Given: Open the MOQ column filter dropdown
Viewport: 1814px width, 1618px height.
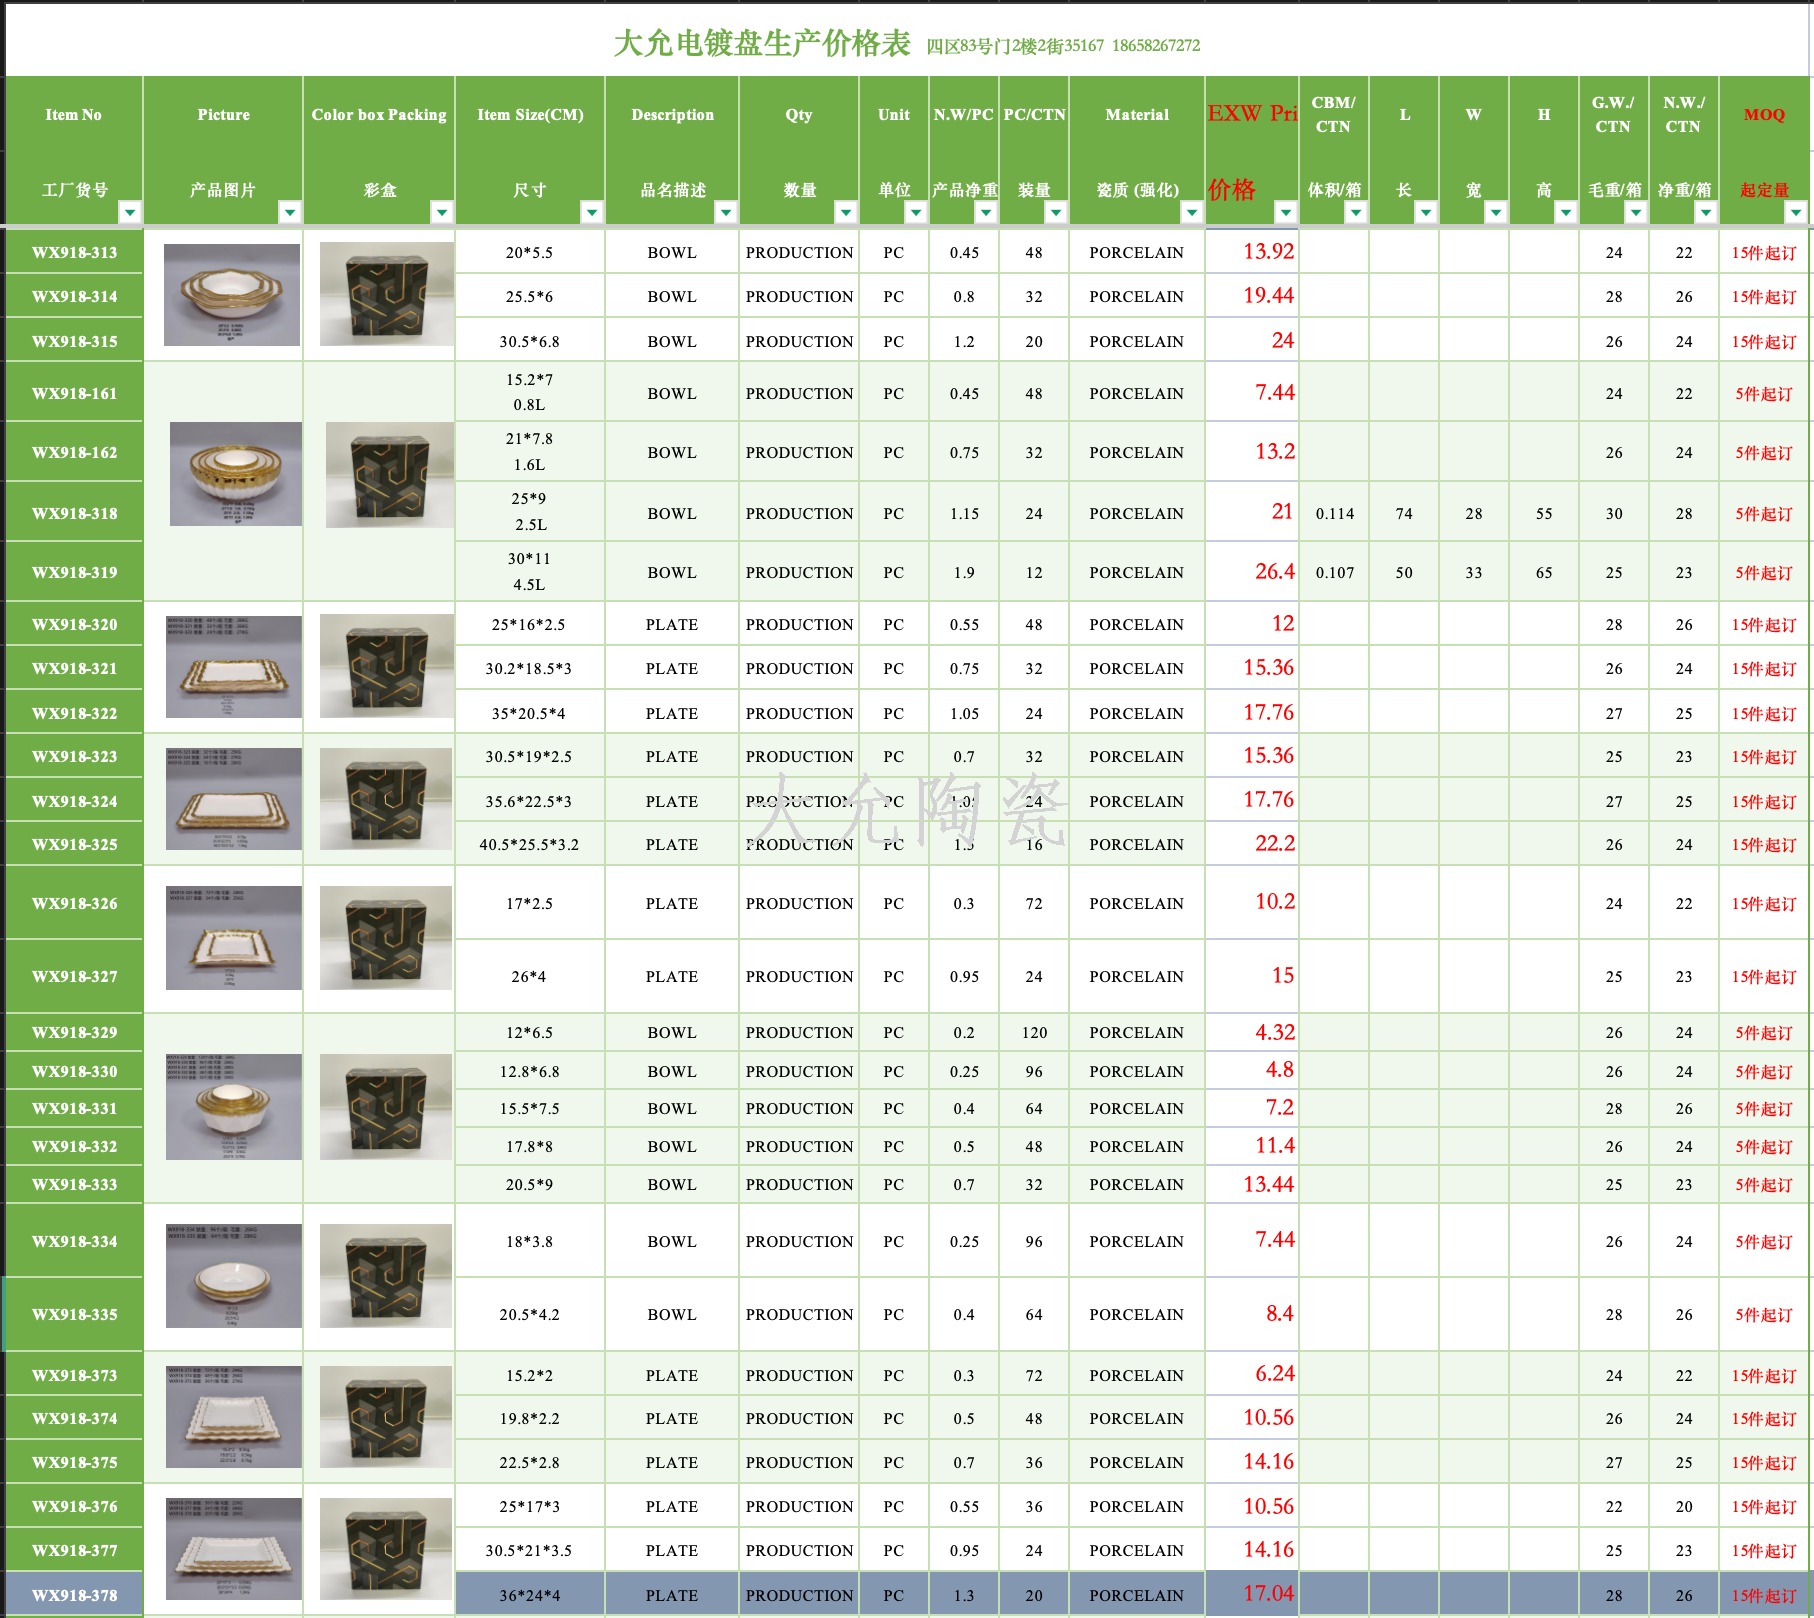Looking at the screenshot, I should tap(1796, 212).
